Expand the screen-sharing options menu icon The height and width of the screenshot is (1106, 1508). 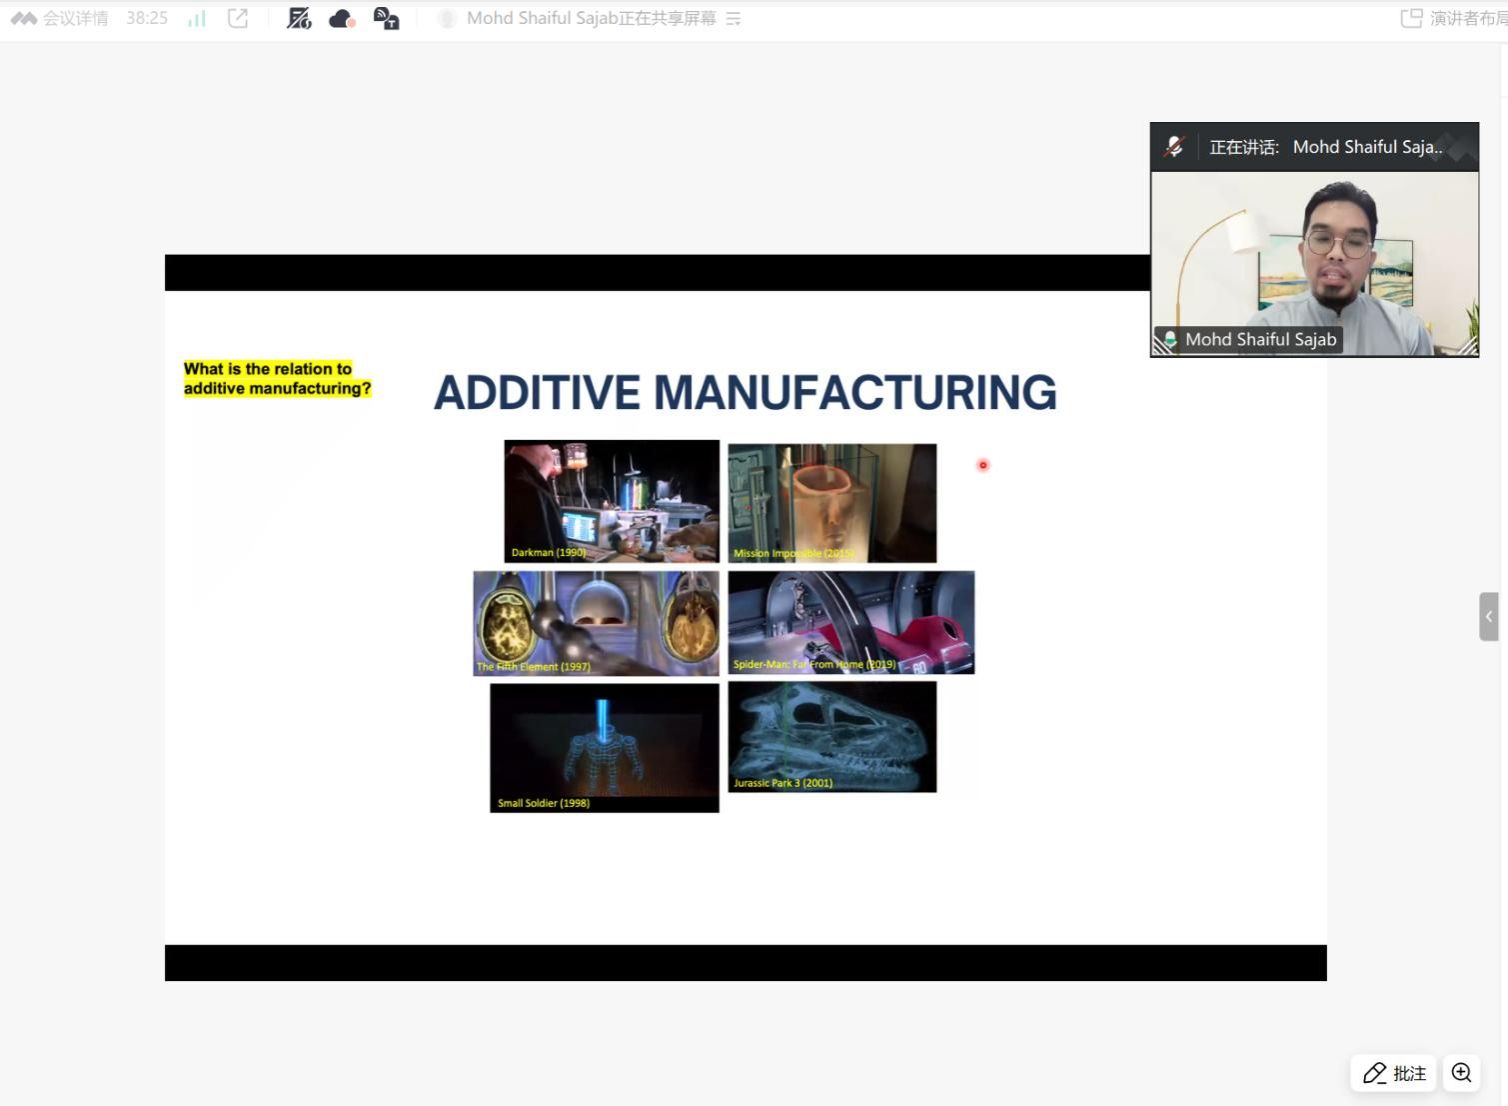click(733, 19)
